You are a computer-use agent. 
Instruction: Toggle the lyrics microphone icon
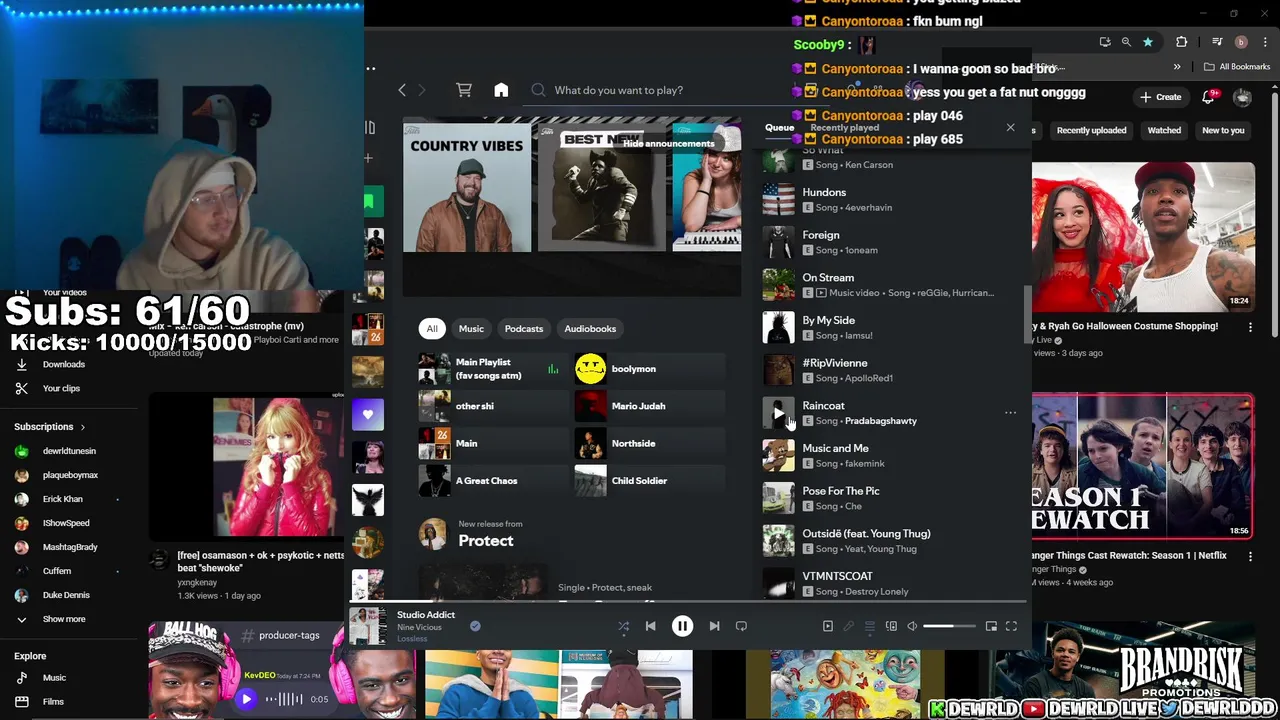tap(849, 626)
